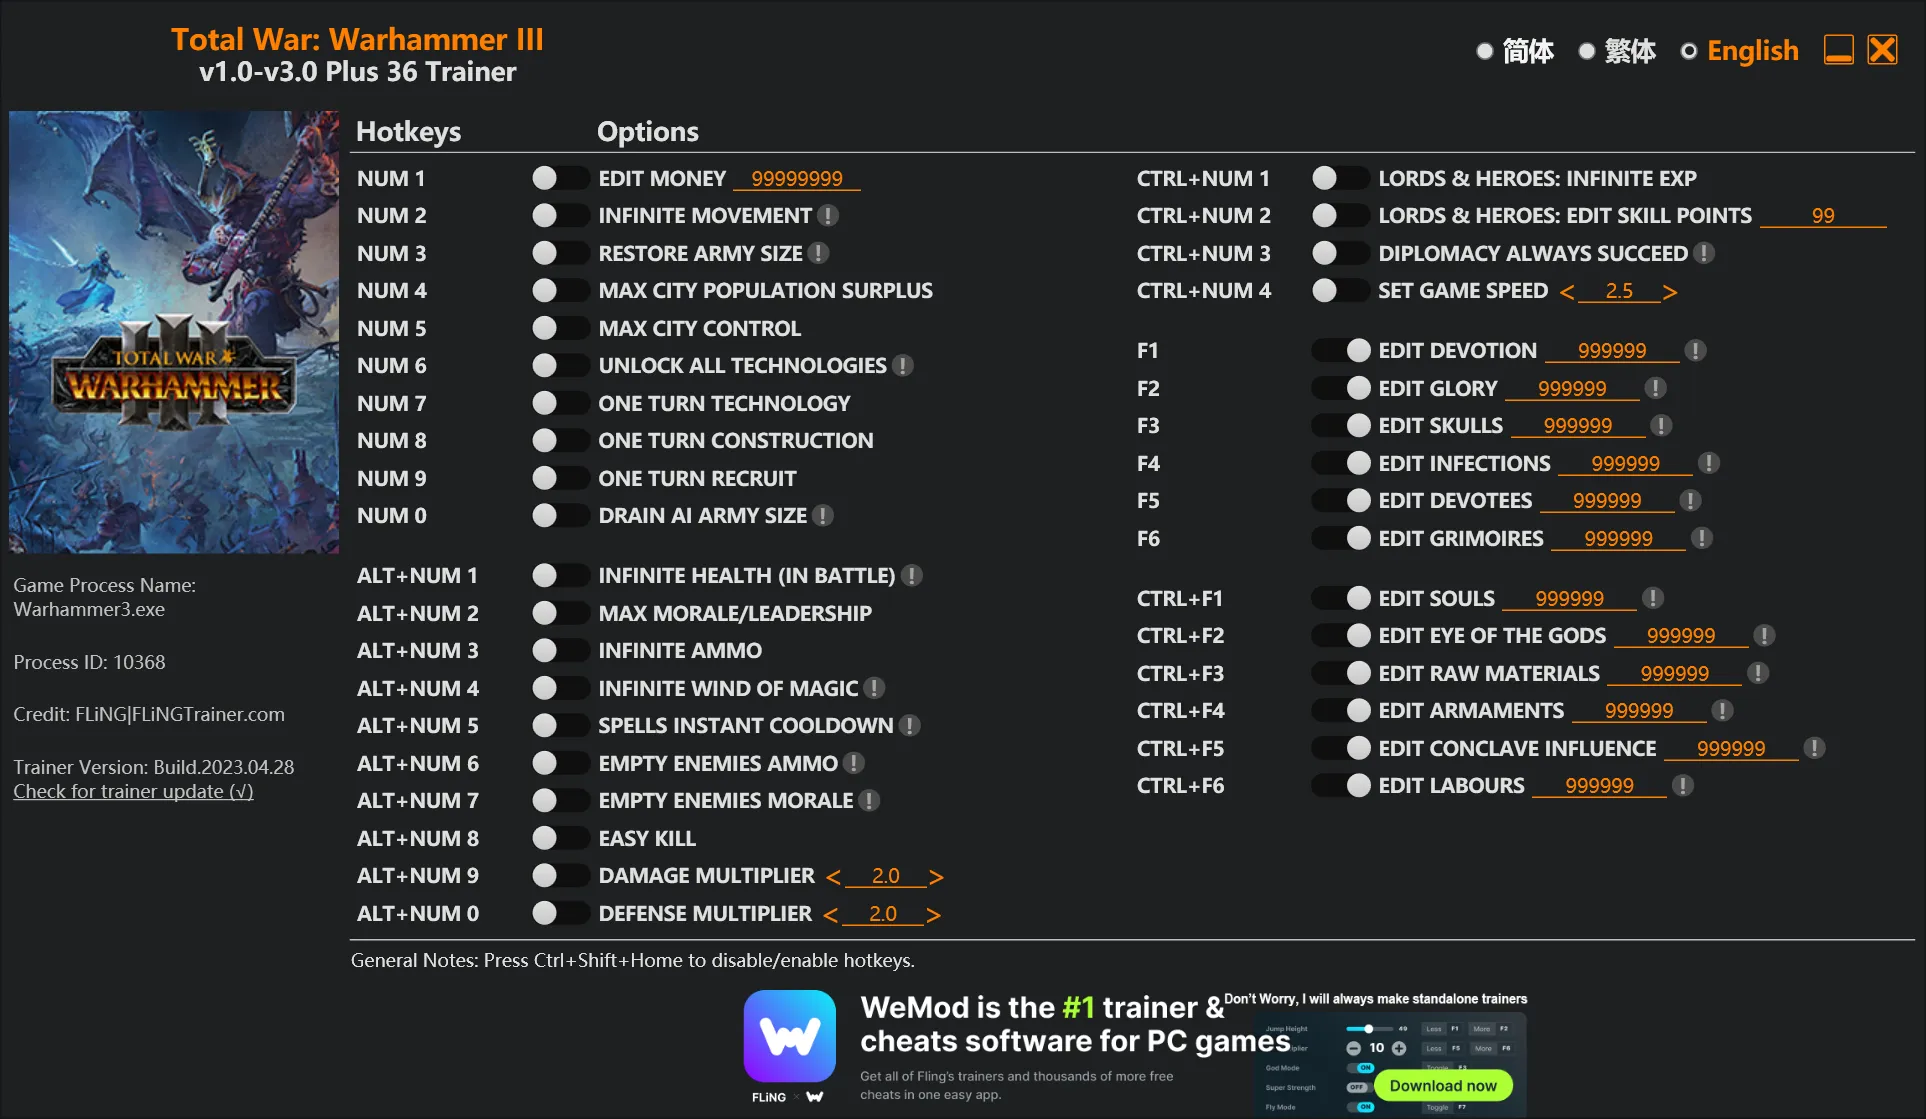Click info icon beside Edit Devotion value
The image size is (1926, 1119).
[1695, 351]
